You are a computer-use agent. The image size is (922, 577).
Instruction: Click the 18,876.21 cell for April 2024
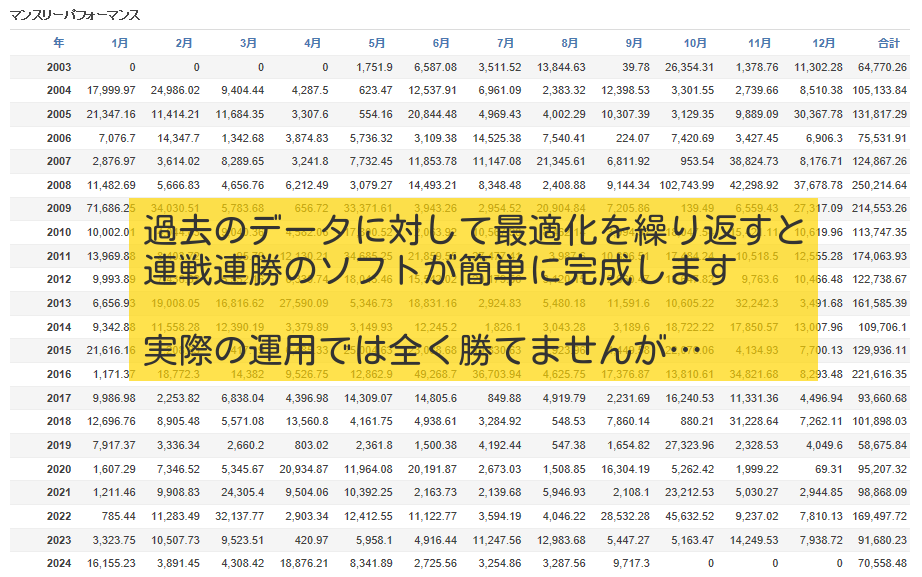click(300, 564)
